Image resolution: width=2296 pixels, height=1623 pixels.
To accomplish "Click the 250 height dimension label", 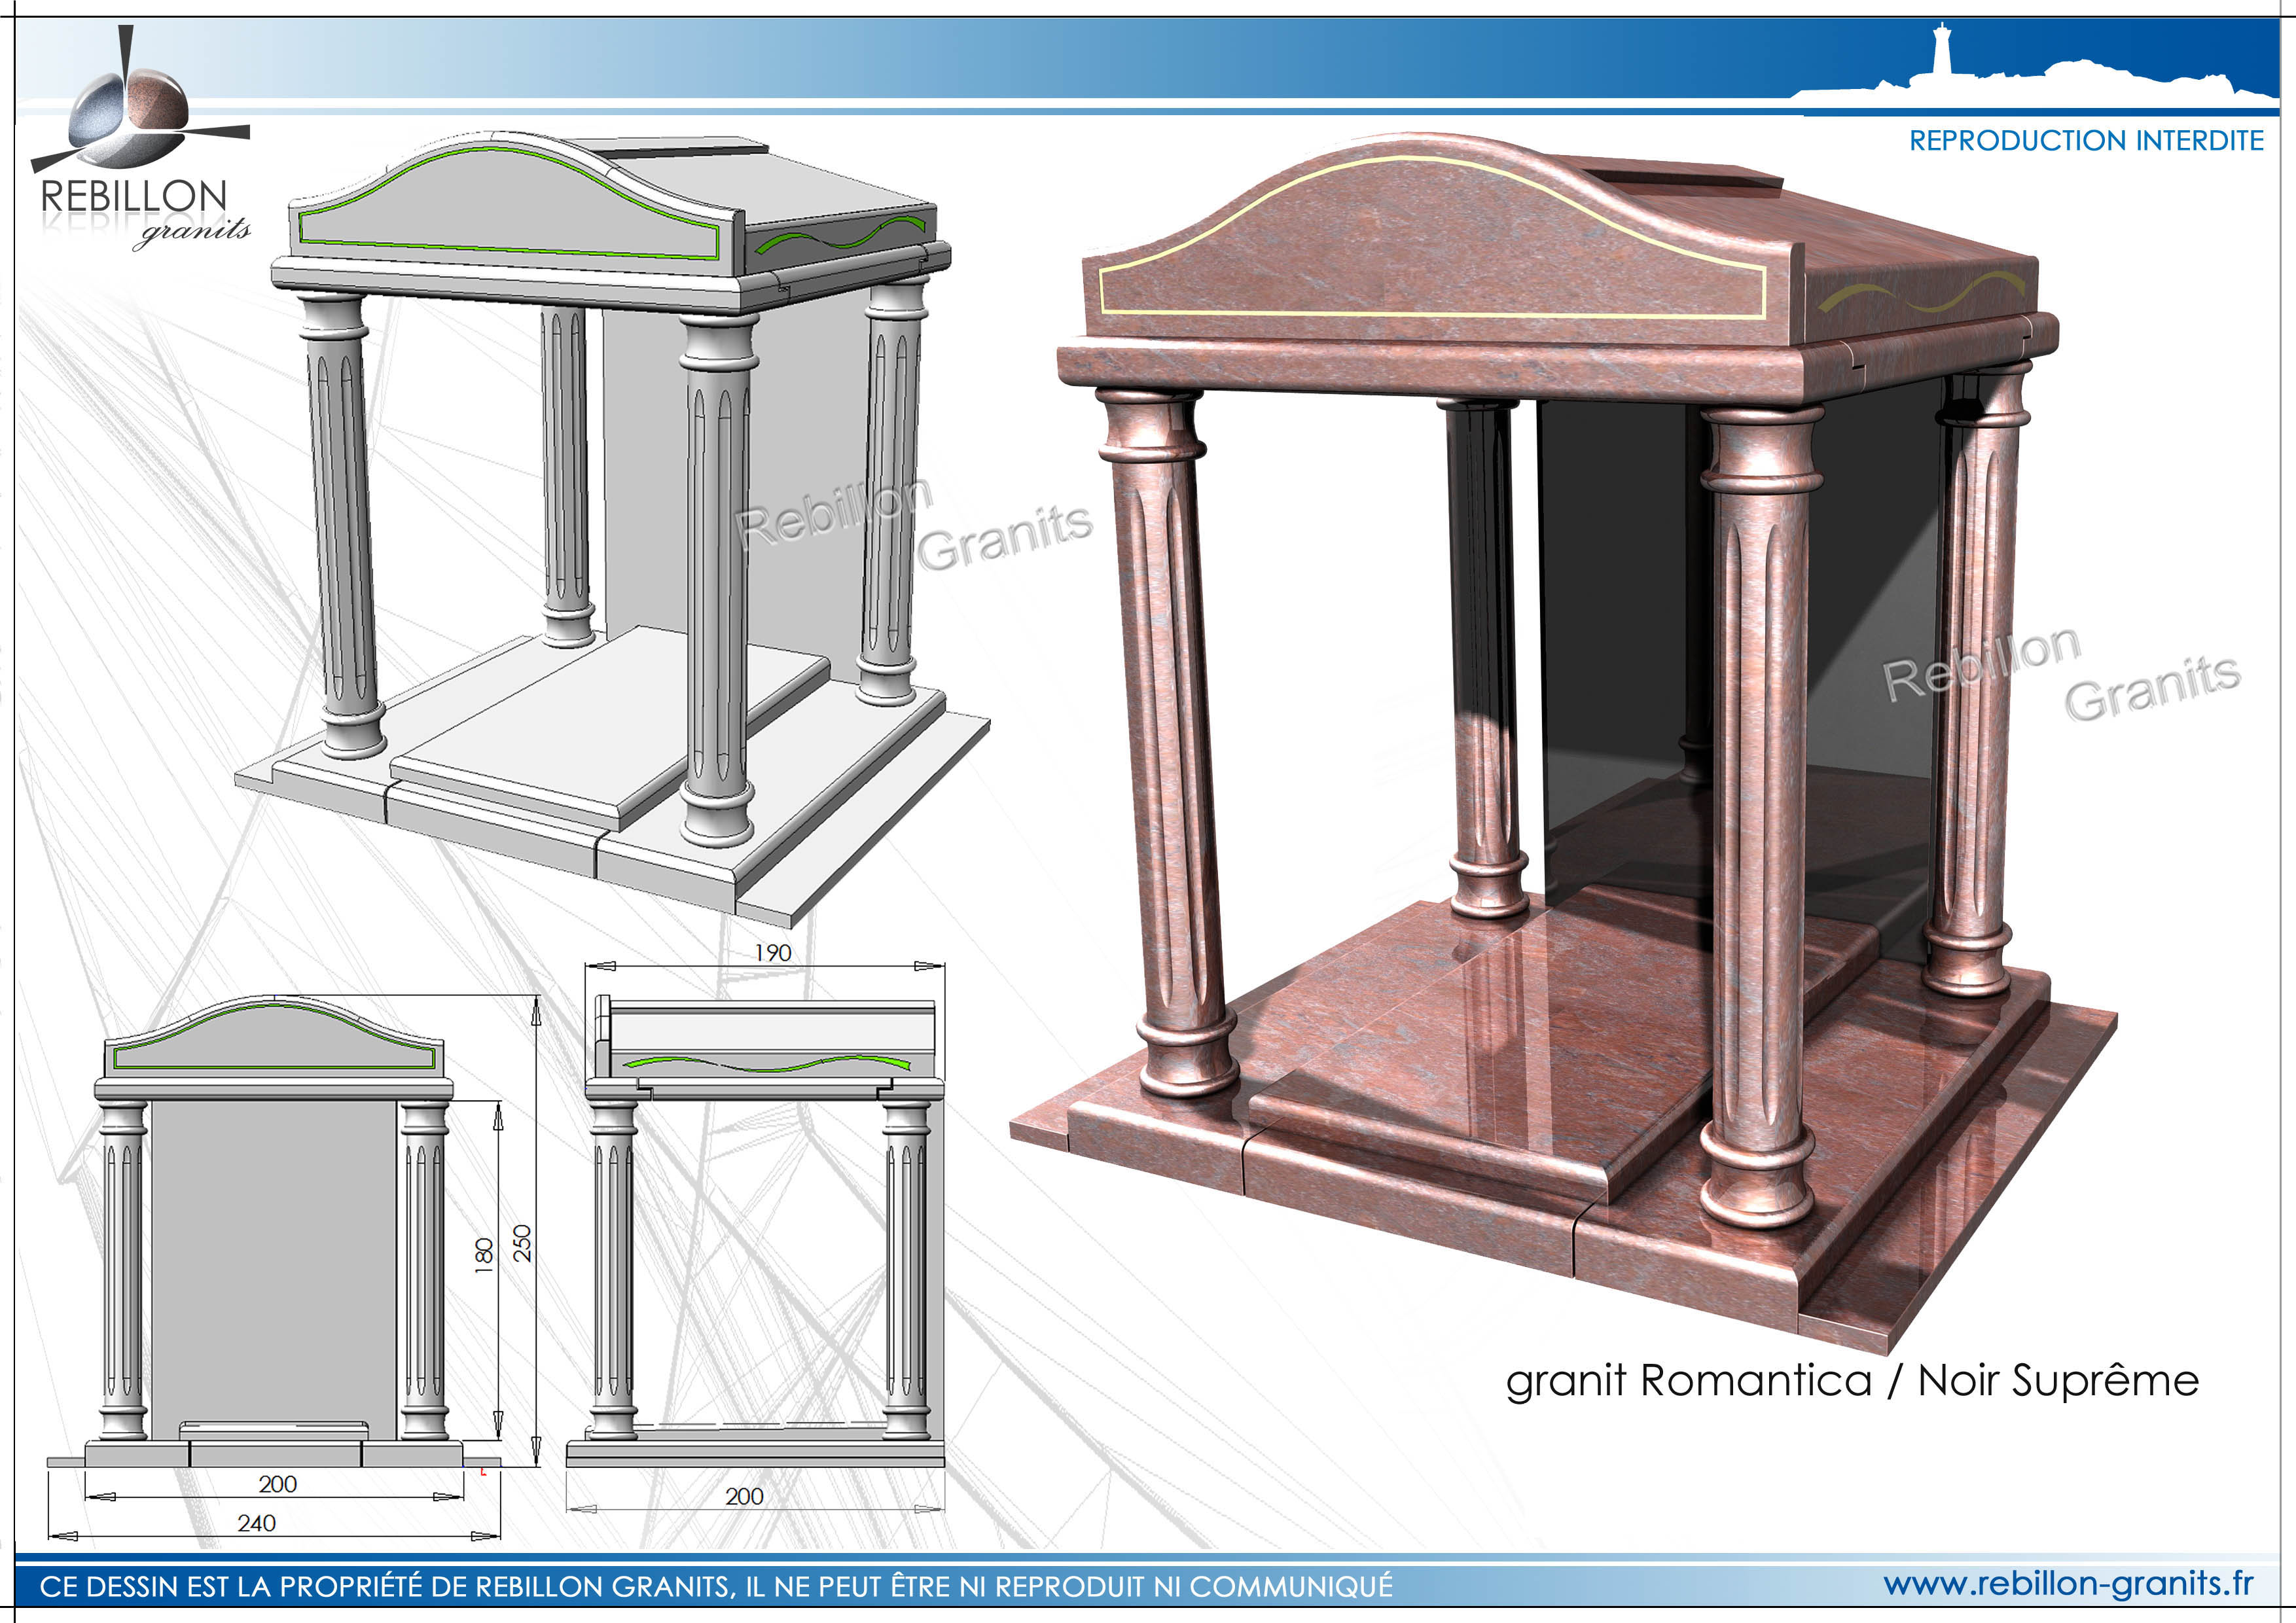I will 522,1243.
